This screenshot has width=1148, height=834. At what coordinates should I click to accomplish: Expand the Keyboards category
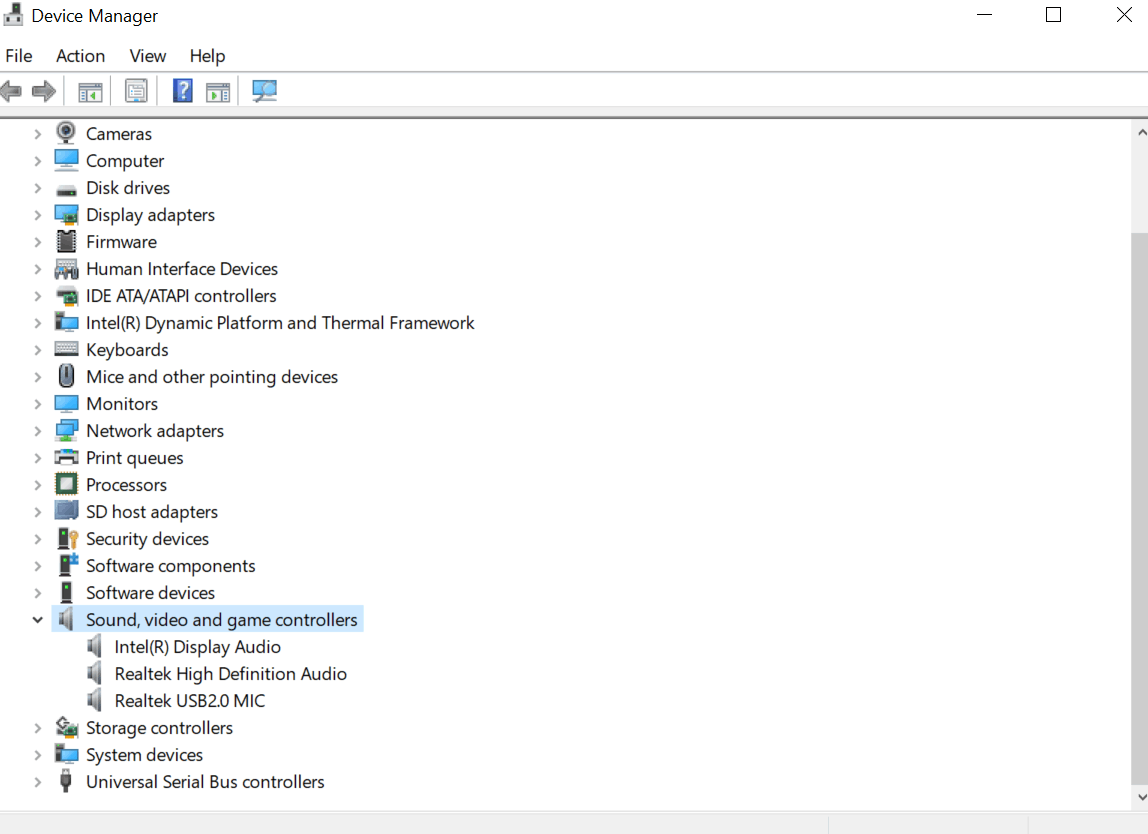coord(37,349)
